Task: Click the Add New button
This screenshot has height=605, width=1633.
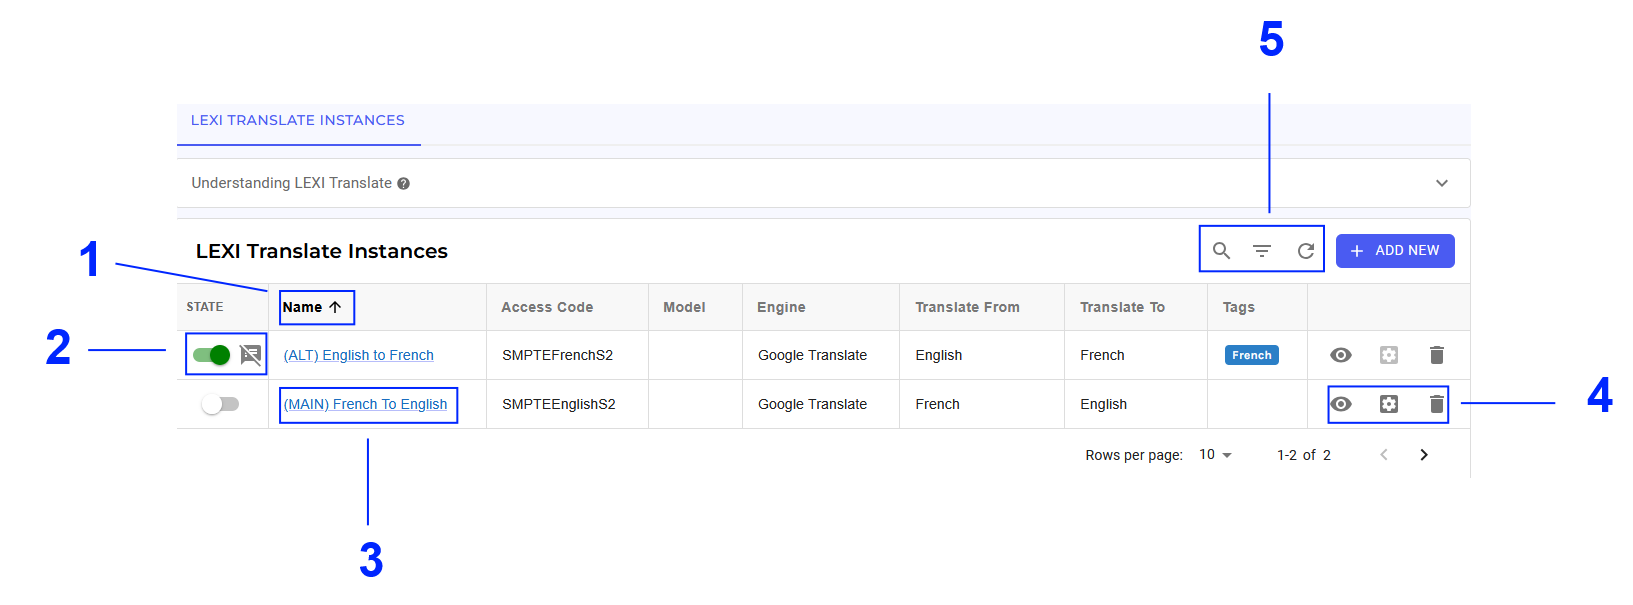Action: [x=1395, y=251]
